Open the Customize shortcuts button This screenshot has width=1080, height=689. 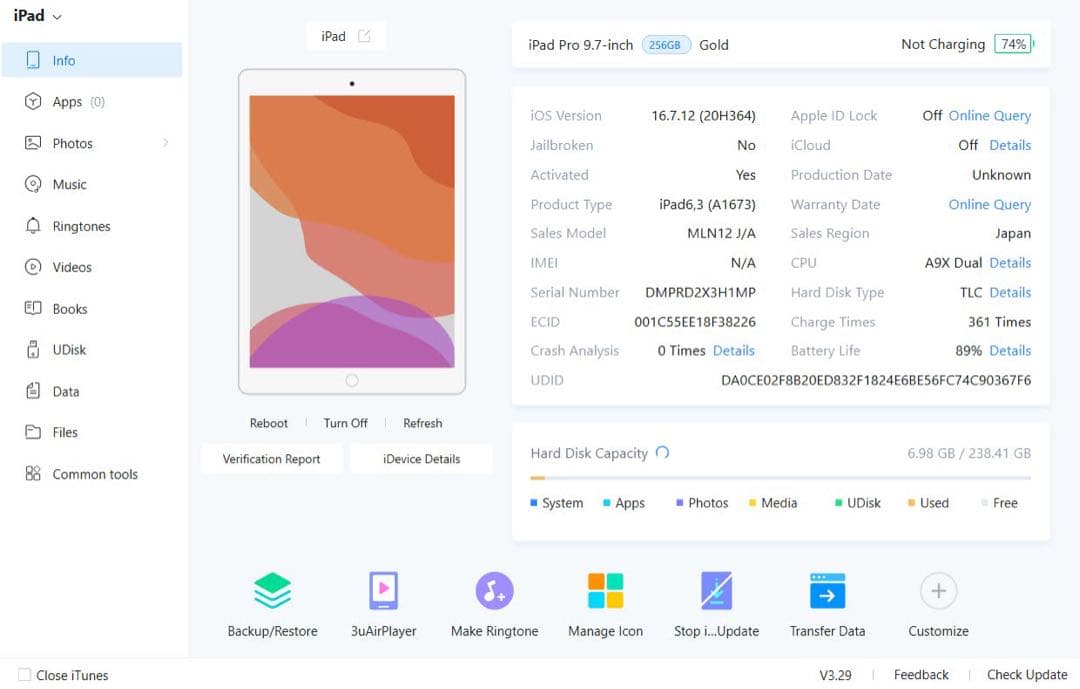(x=937, y=600)
